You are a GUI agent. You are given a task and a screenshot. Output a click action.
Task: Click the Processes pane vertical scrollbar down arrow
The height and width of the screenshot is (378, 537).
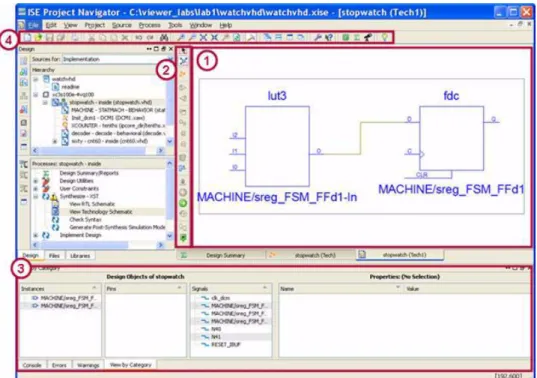tap(170, 236)
